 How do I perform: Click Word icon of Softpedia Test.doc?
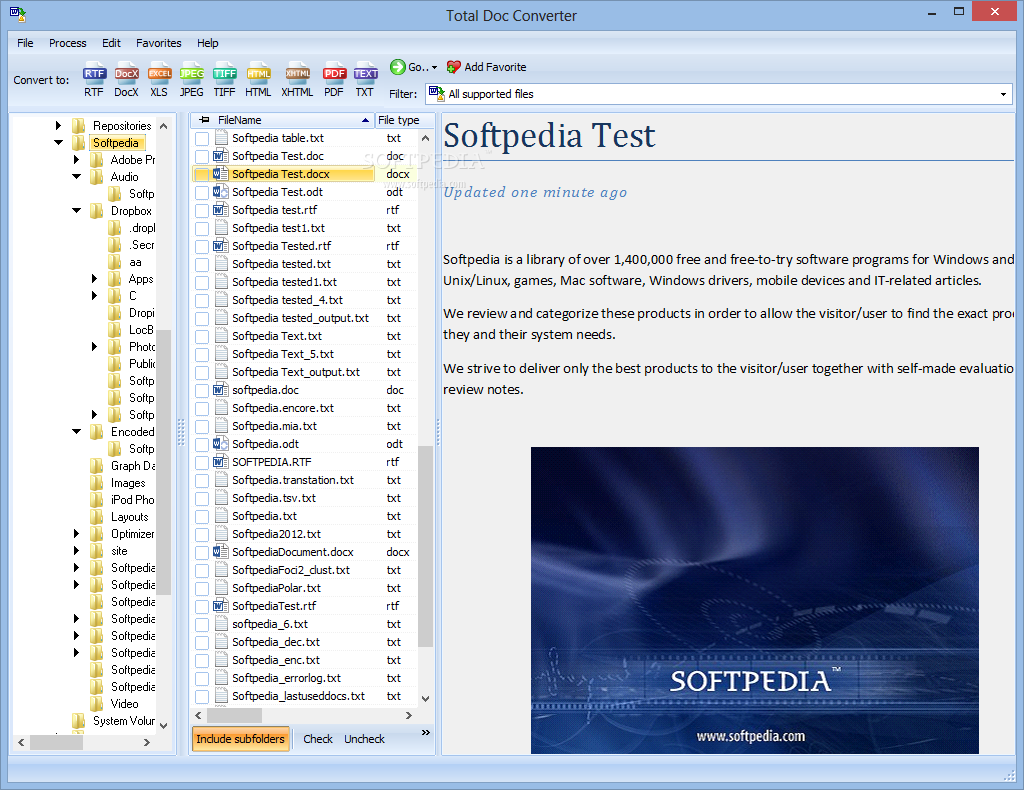point(221,155)
